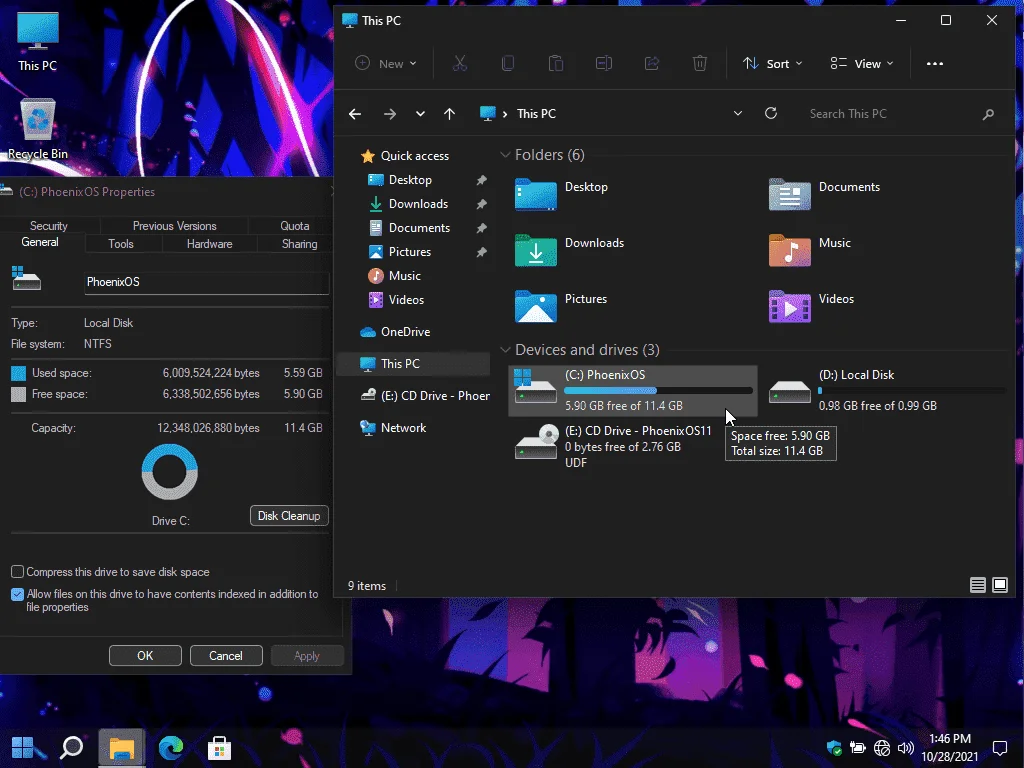Click the search magnifier in Explorer
The image size is (1024, 768).
(x=988, y=114)
